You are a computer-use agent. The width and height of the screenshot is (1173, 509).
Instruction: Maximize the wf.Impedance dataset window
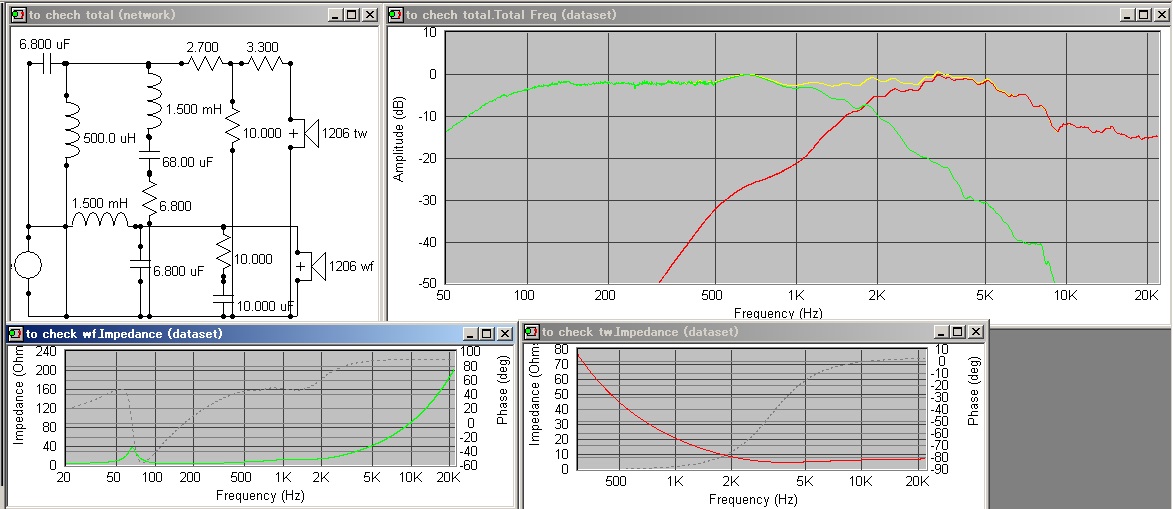point(486,333)
